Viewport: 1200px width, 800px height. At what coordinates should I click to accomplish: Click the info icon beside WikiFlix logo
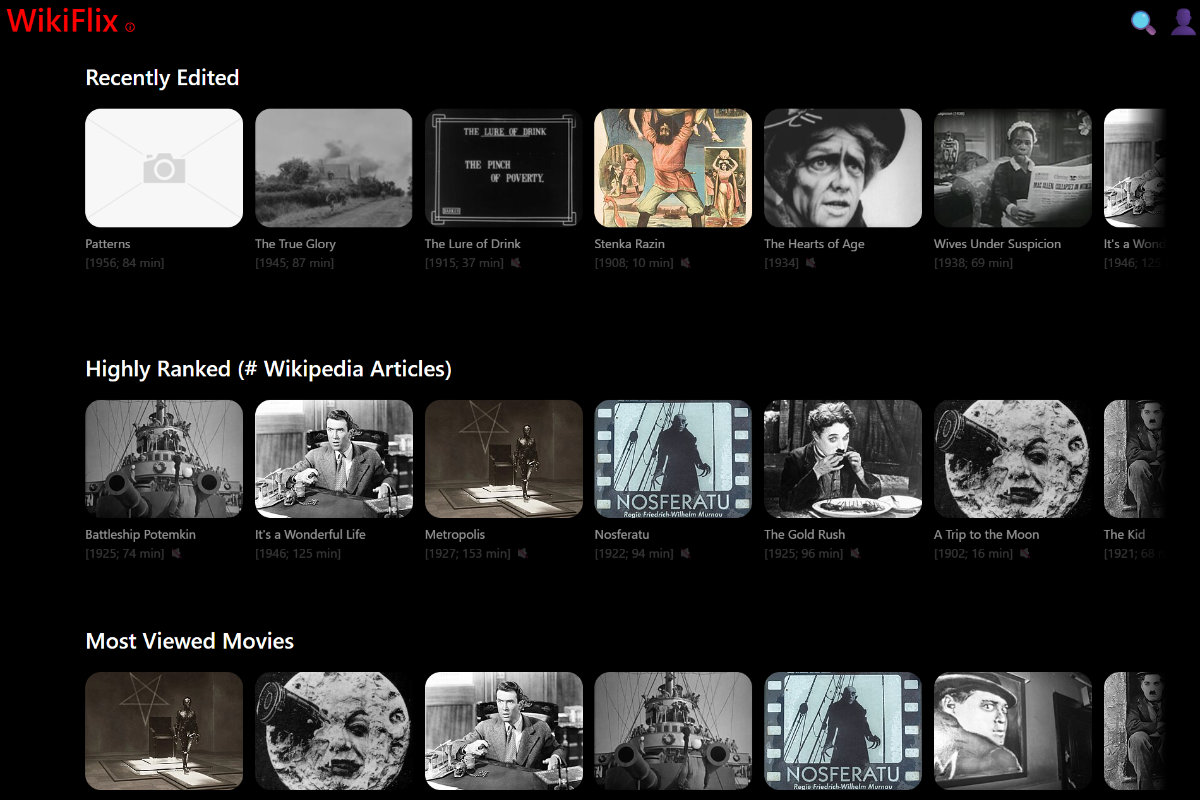(x=130, y=27)
